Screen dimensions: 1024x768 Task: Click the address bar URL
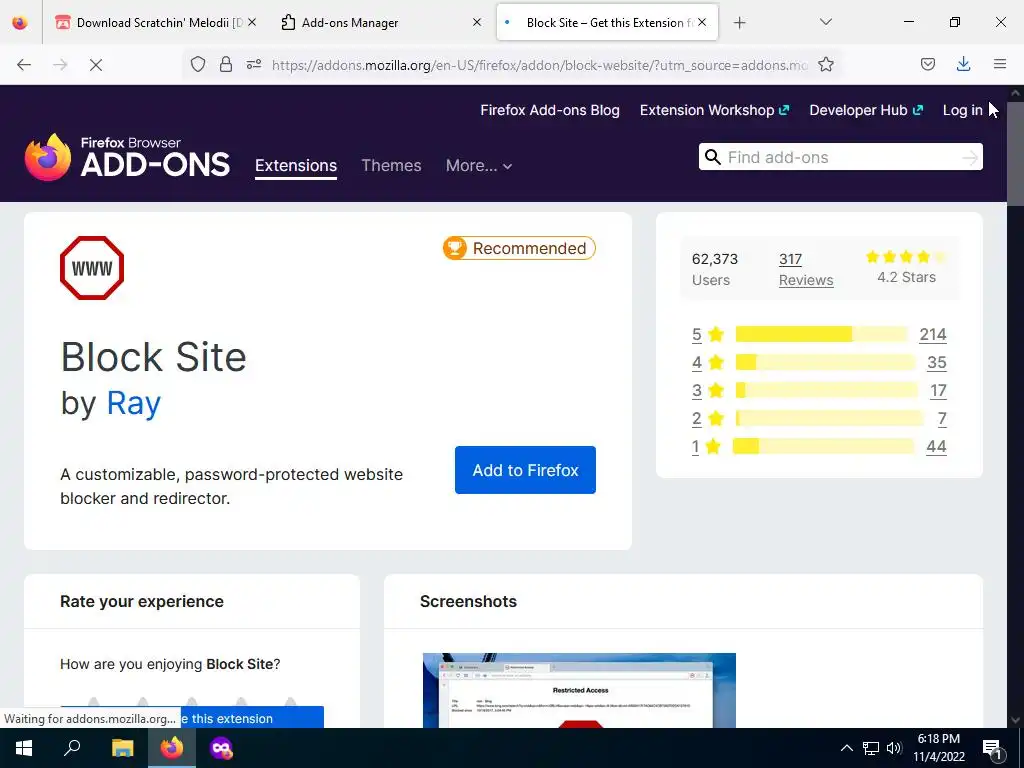539,65
